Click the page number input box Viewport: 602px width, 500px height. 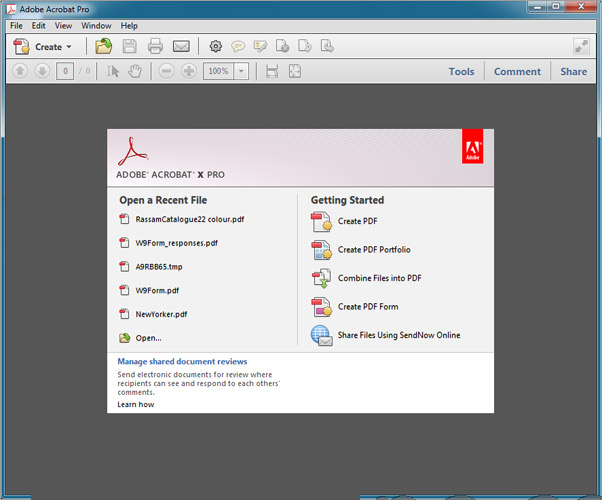tap(65, 71)
